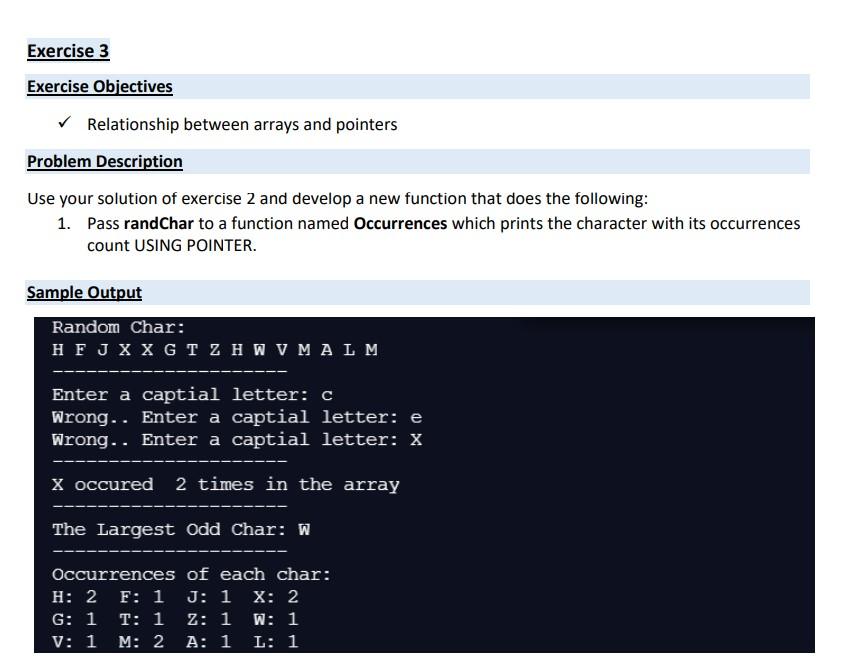Click 'Enter a captial letter: c' line
This screenshot has height=668, width=864.
(192, 395)
